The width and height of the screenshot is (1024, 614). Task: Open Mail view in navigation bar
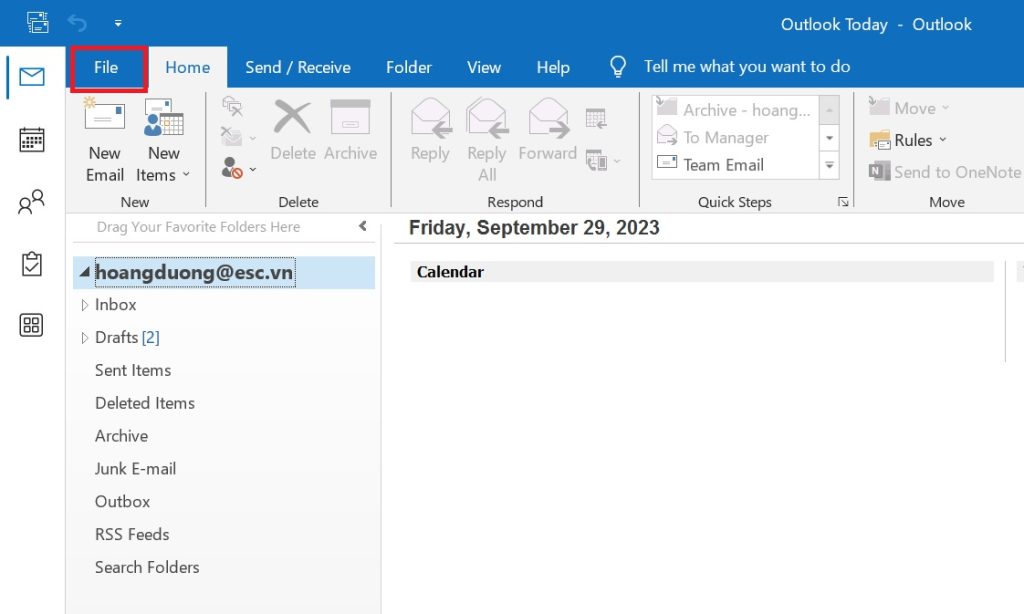point(31,77)
